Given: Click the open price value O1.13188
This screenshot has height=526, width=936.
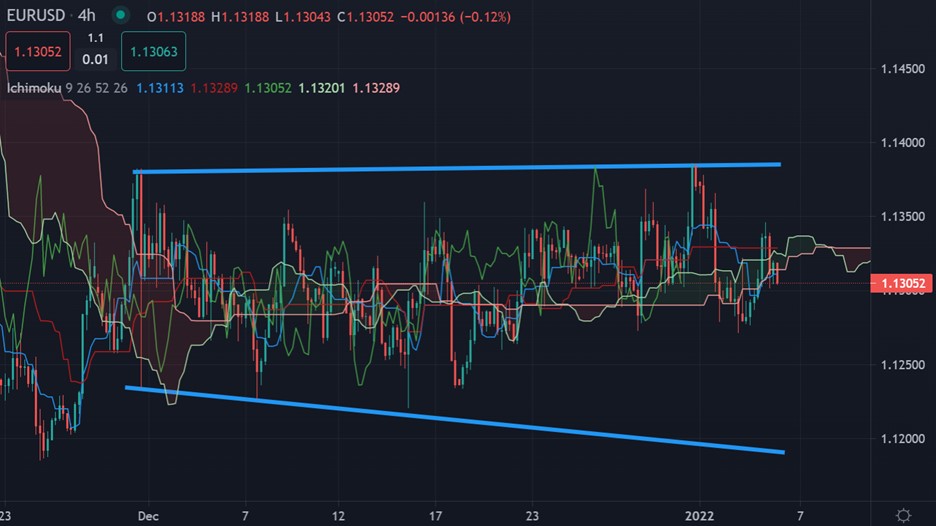Looking at the screenshot, I should pos(176,17).
